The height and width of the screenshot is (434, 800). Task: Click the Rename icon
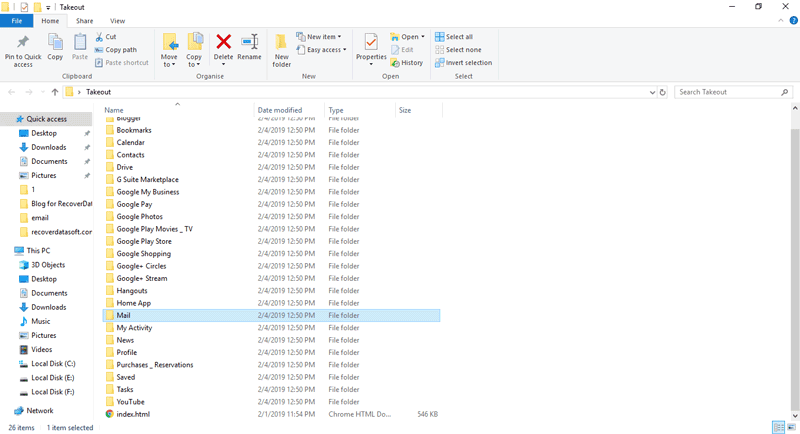point(249,42)
